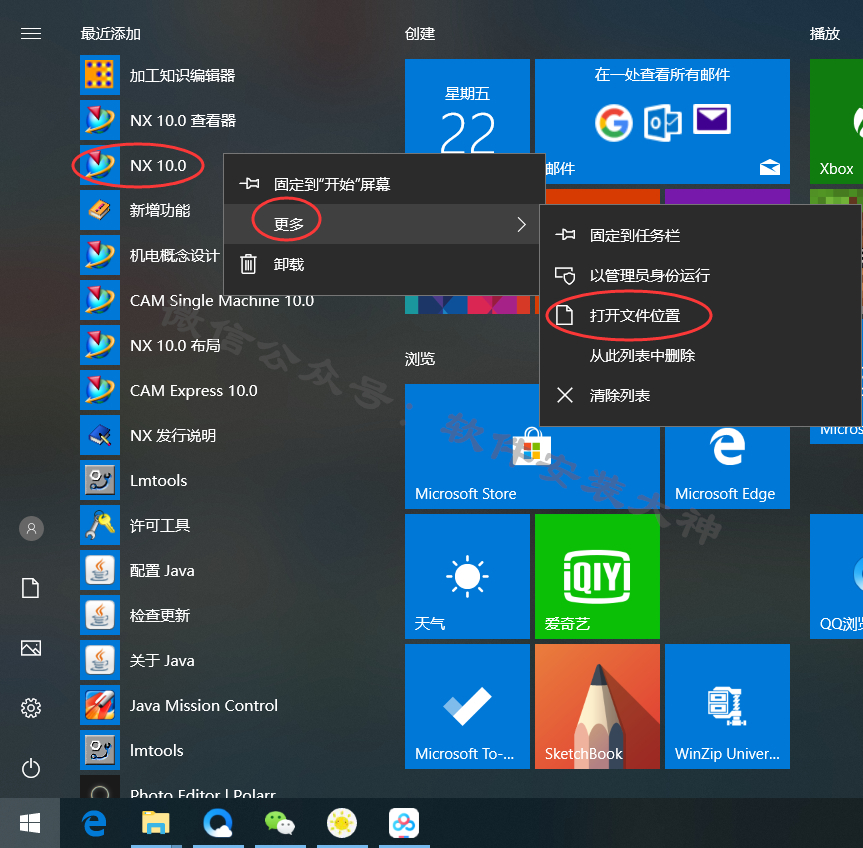Click the 许可工具 keys icon
The height and width of the screenshot is (848, 863).
pyautogui.click(x=100, y=525)
